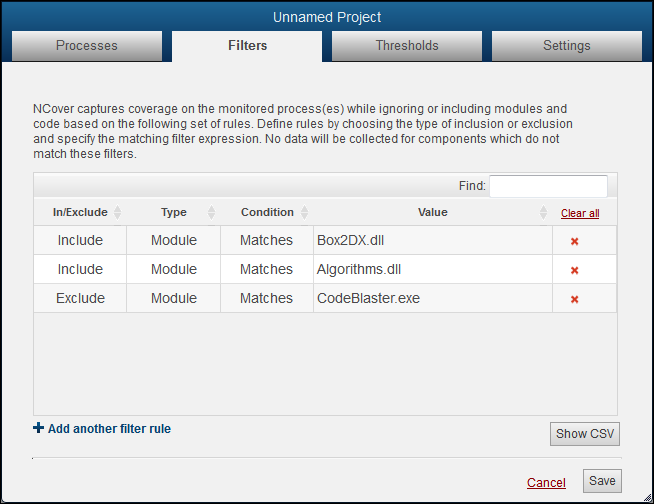Screen dimensions: 654x504
Task: Focus the Find search field
Action: click(548, 186)
